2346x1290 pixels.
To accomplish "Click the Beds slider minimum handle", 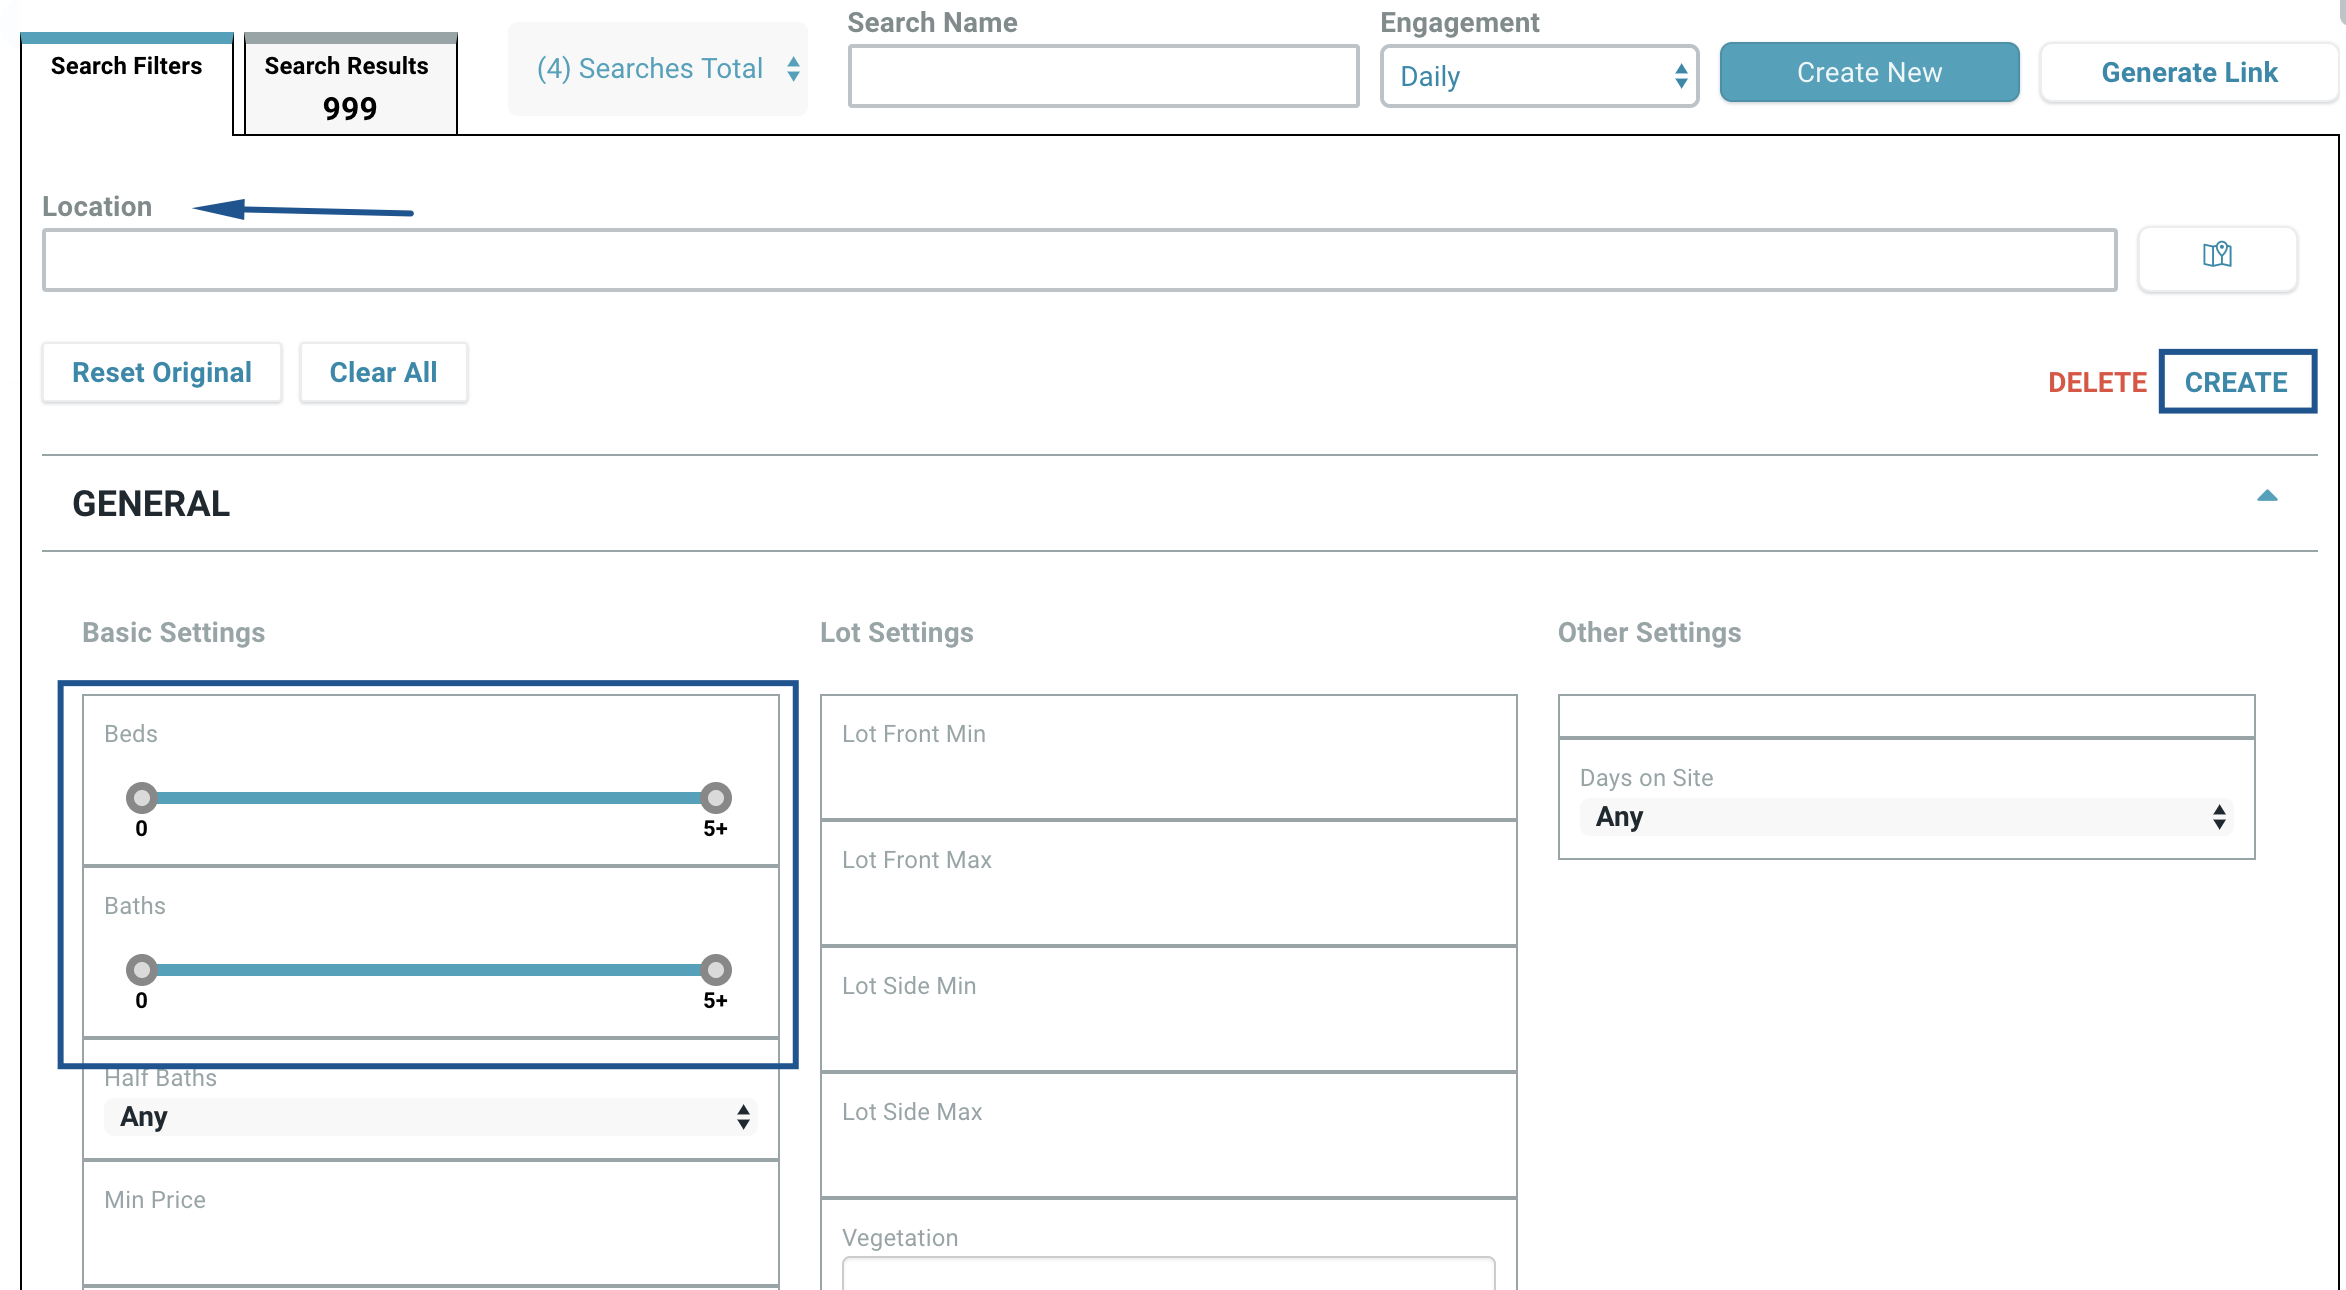I will (142, 798).
